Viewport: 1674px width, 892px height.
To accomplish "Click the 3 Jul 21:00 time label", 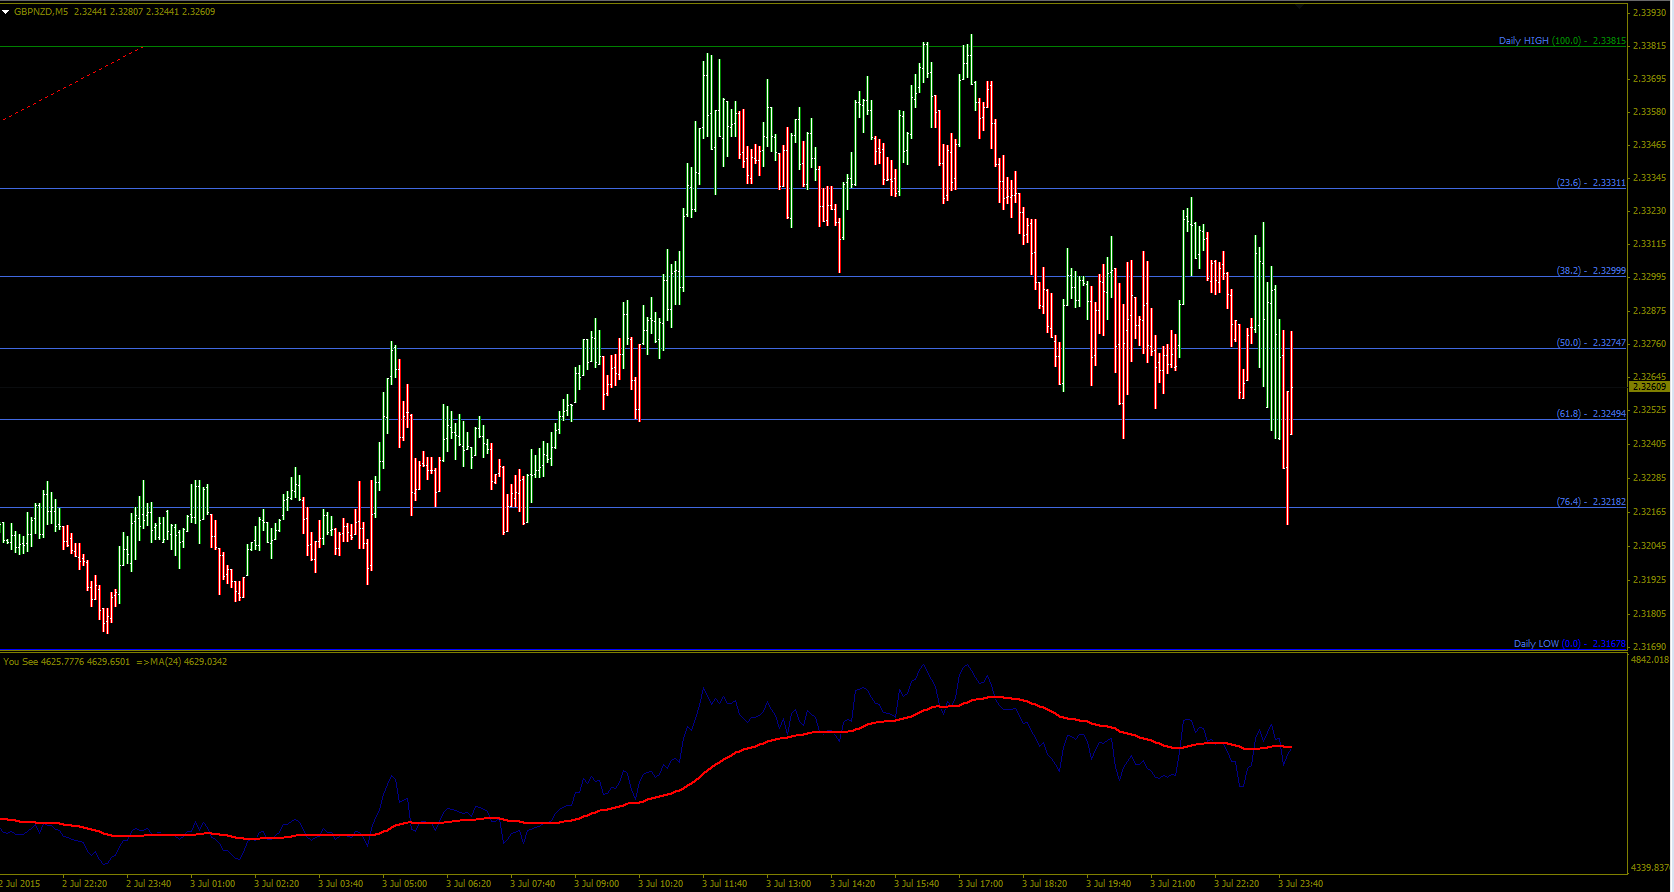I will click(x=1172, y=884).
